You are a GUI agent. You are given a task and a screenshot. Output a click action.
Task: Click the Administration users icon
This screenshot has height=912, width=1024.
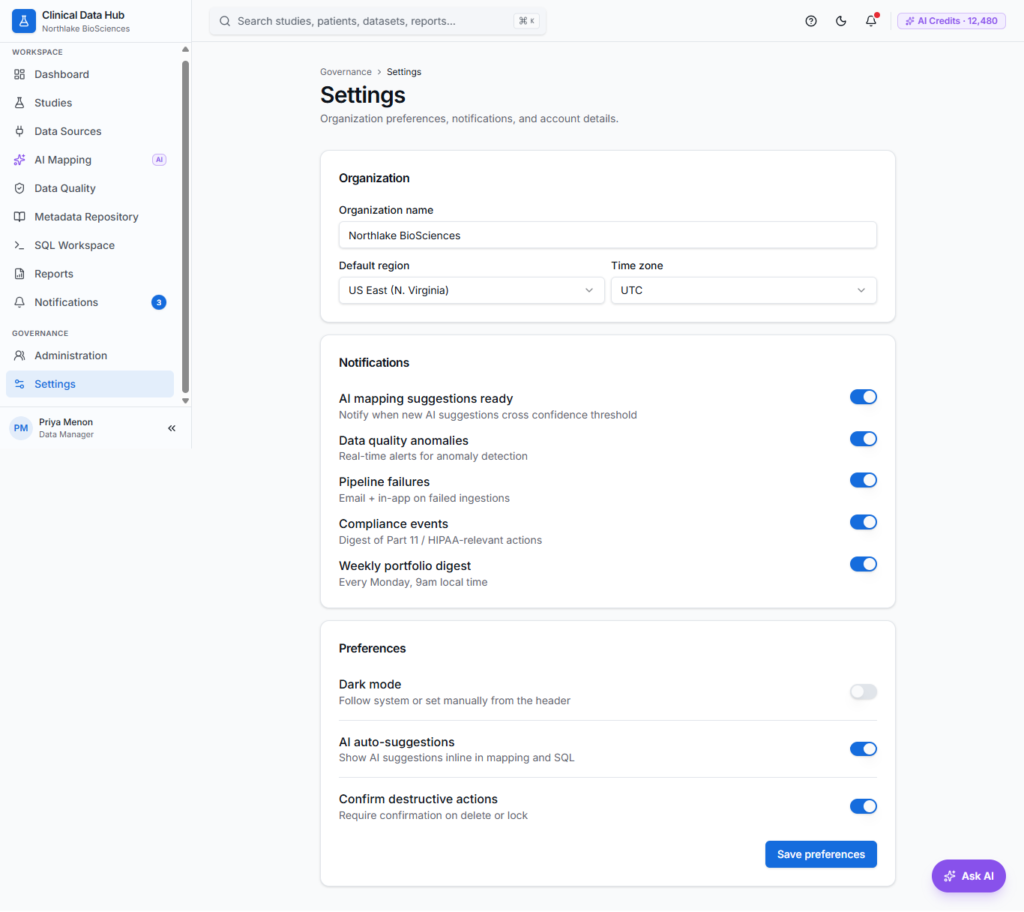coord(20,355)
